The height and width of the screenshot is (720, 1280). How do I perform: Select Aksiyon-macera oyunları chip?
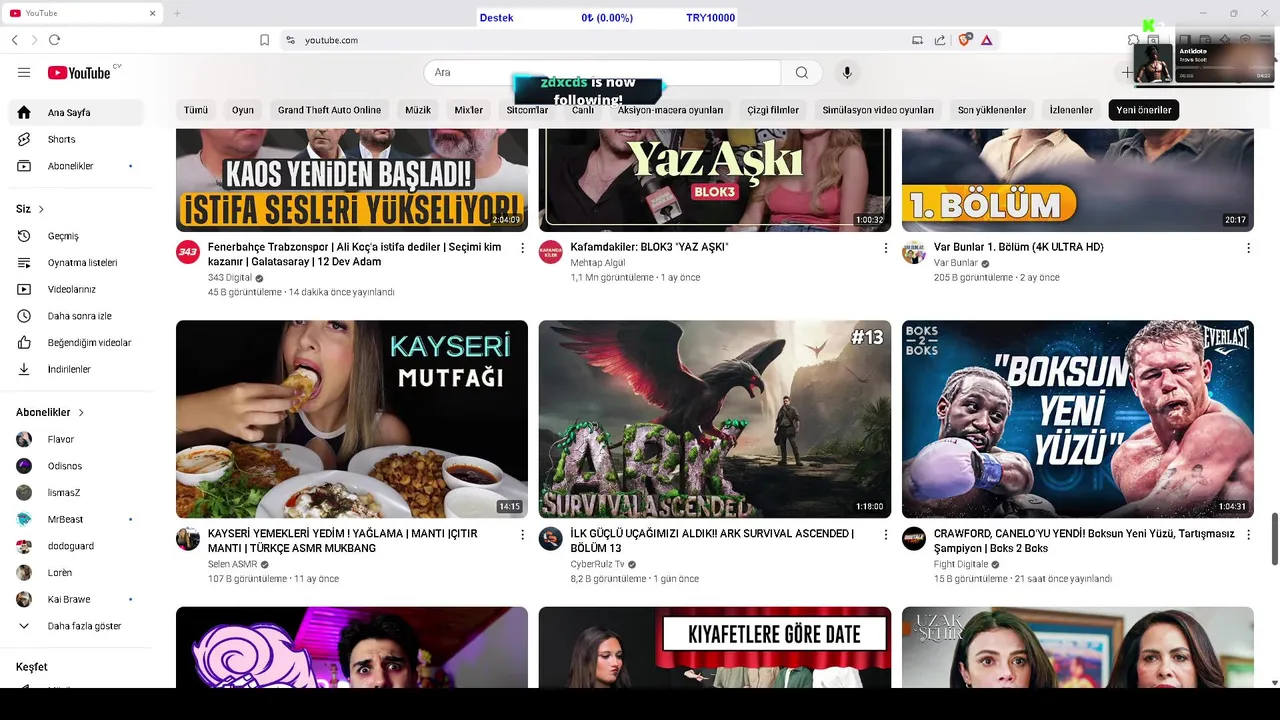coord(670,110)
